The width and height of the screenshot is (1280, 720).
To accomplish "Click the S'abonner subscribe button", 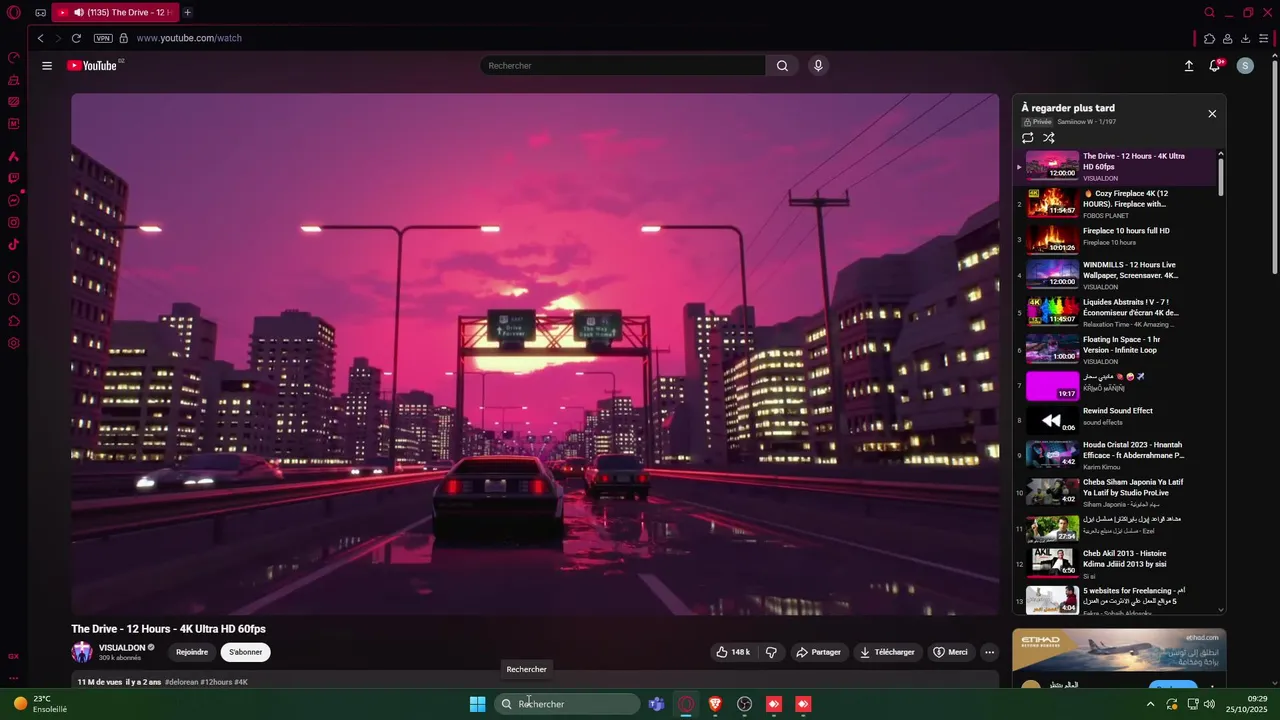I will point(245,652).
